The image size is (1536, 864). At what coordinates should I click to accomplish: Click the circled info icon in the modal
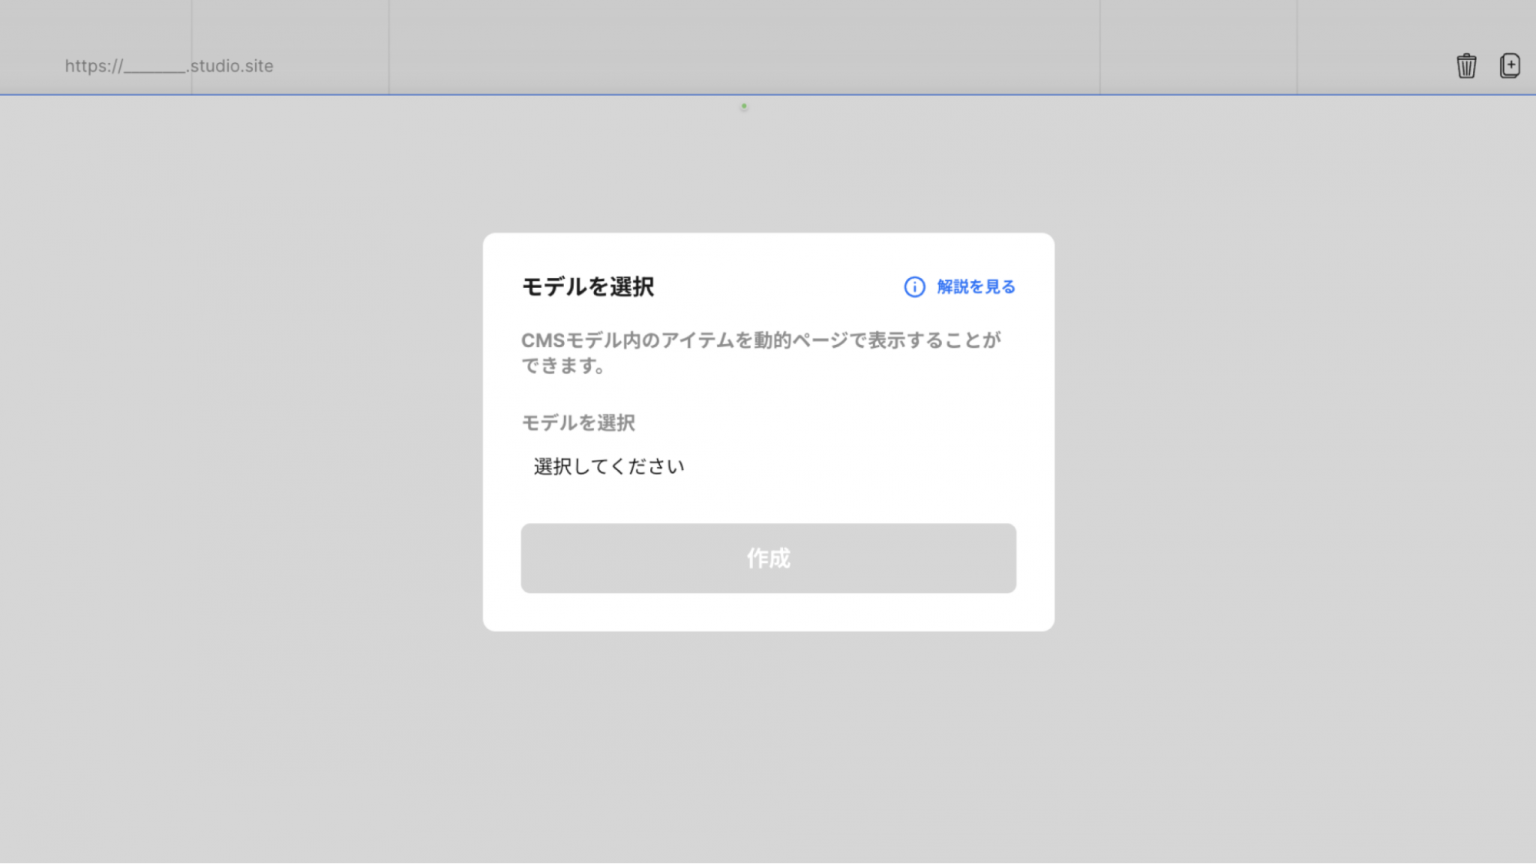913,287
